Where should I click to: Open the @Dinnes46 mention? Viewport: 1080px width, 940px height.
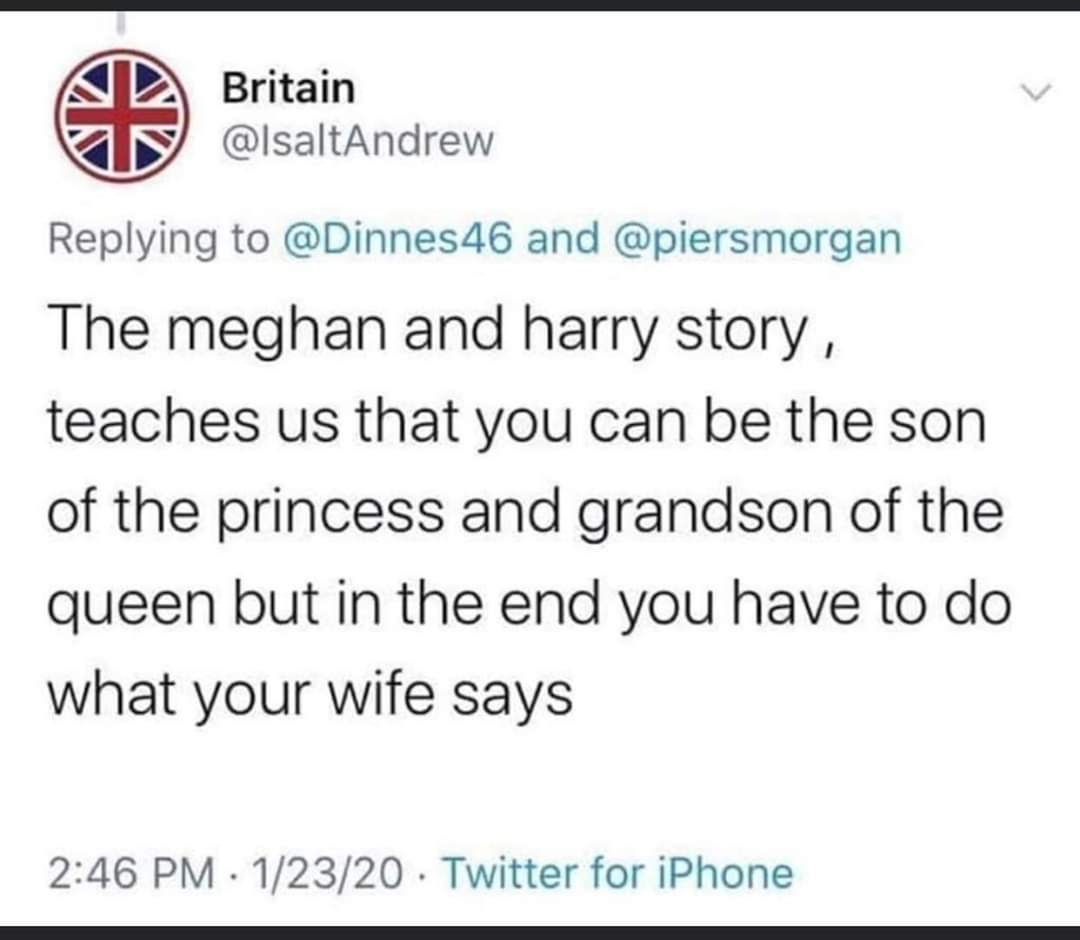[398, 239]
